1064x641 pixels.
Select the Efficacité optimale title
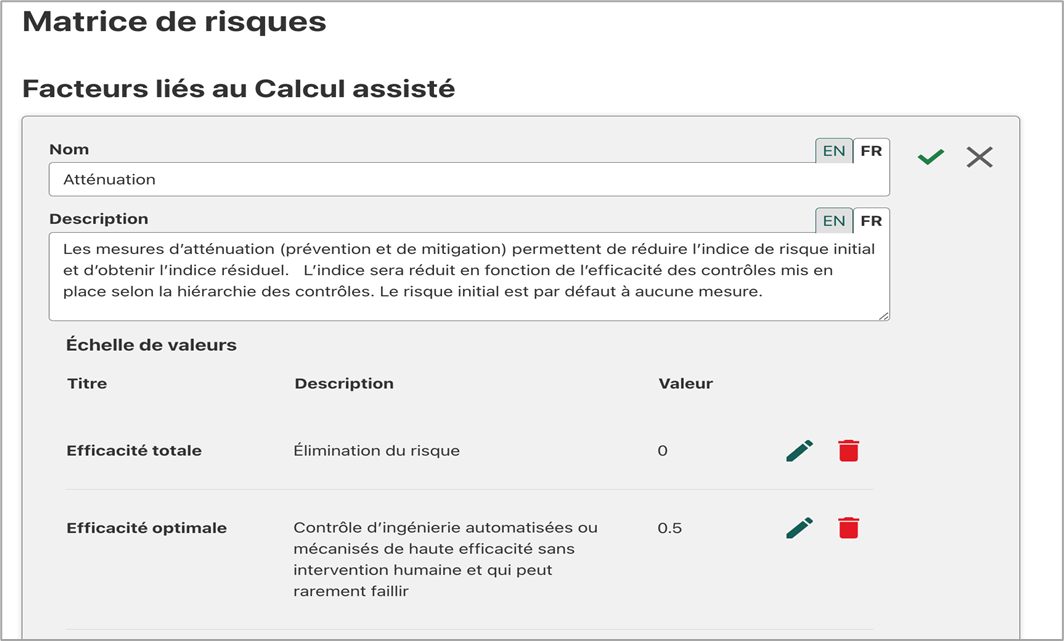click(147, 528)
